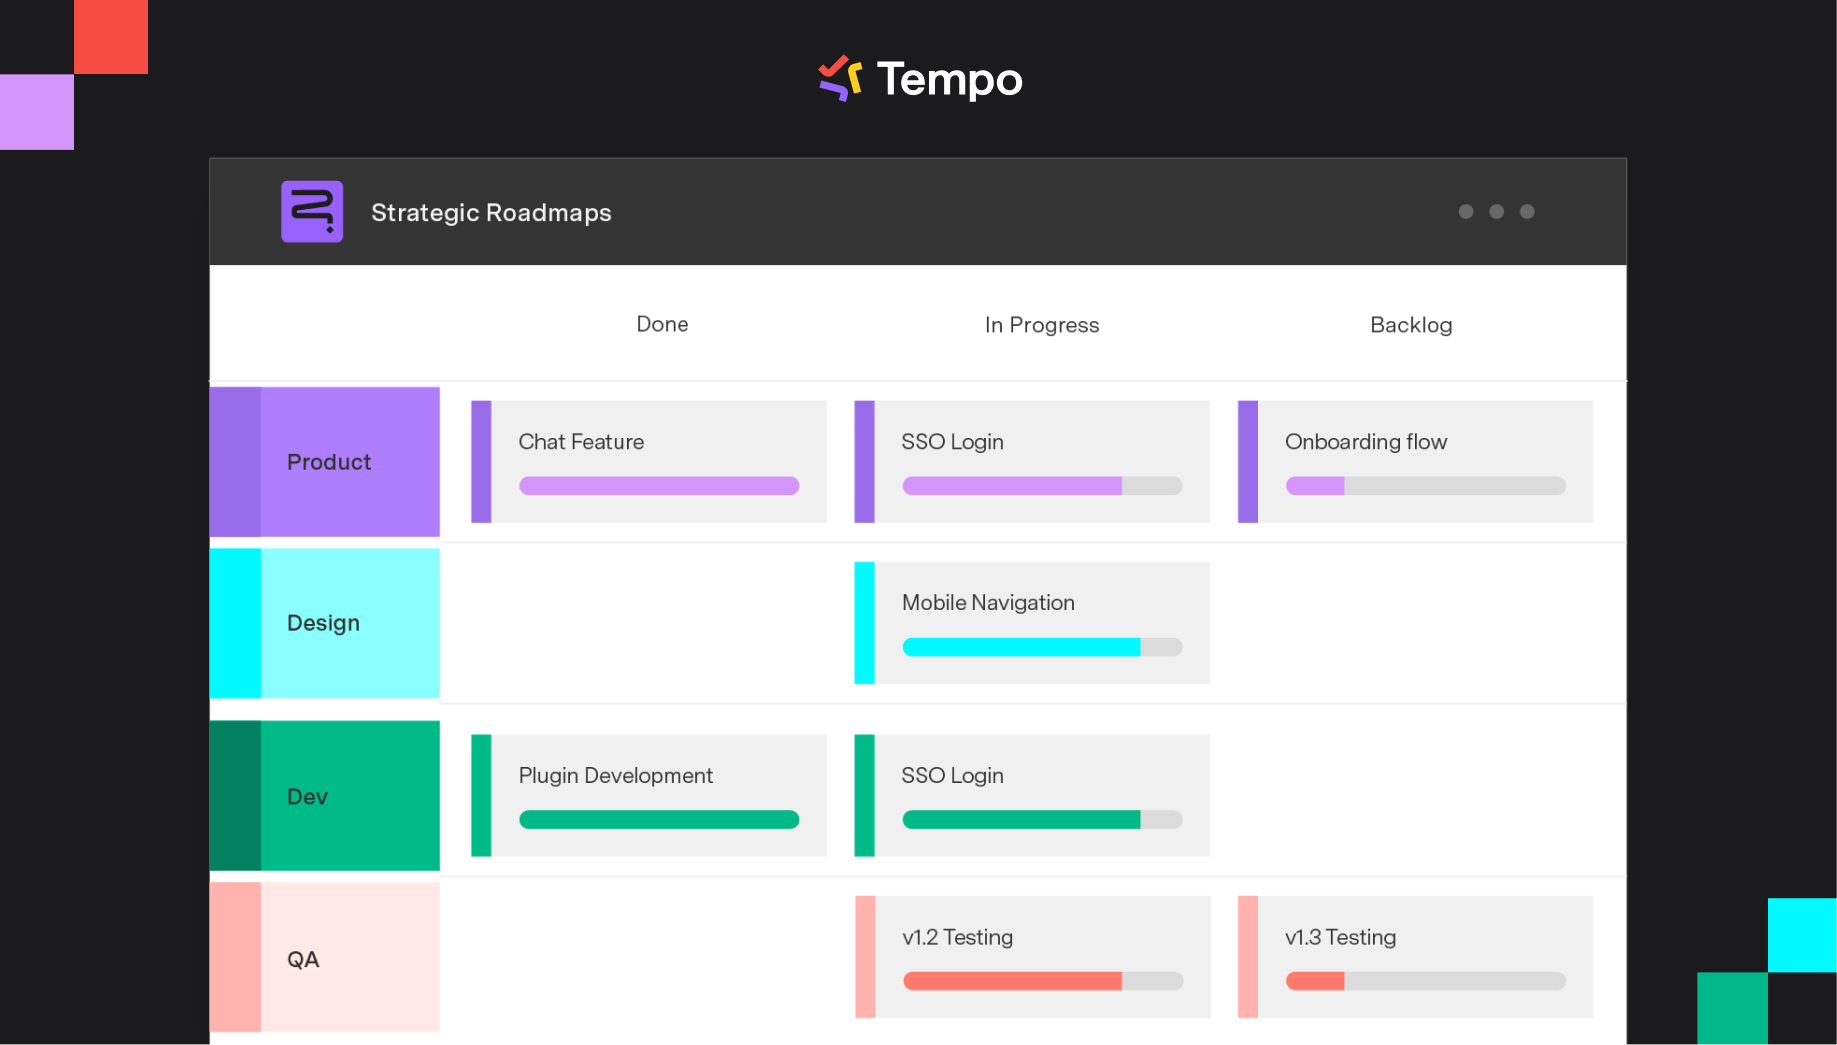Click the Tempo logo

point(920,79)
